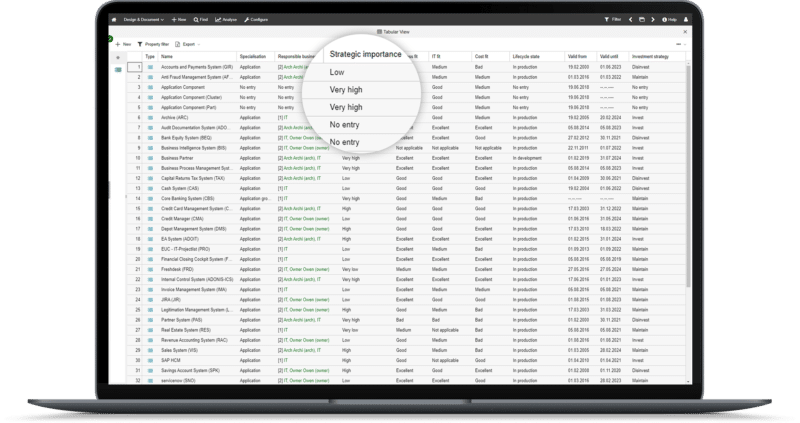This screenshot has width=800, height=423.
Task: Select Business Intelligence System (BIS) name
Action: click(193, 148)
